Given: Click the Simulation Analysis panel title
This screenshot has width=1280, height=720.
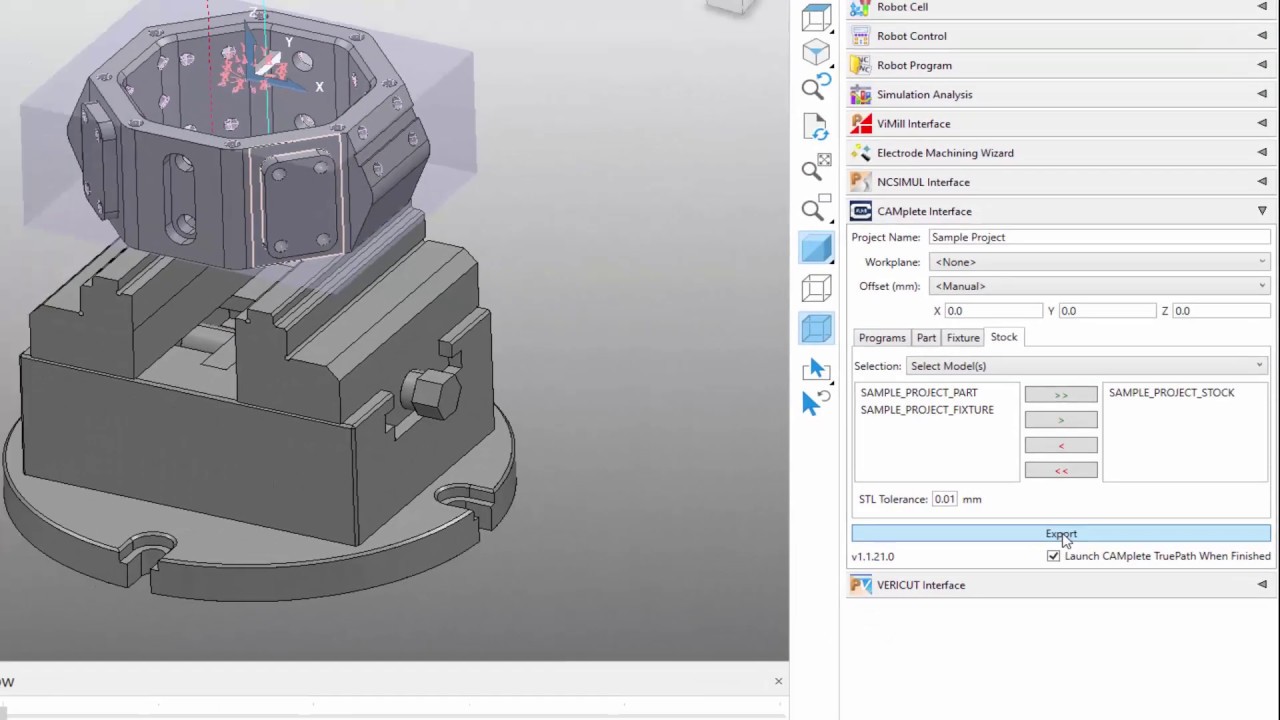Looking at the screenshot, I should coord(924,94).
